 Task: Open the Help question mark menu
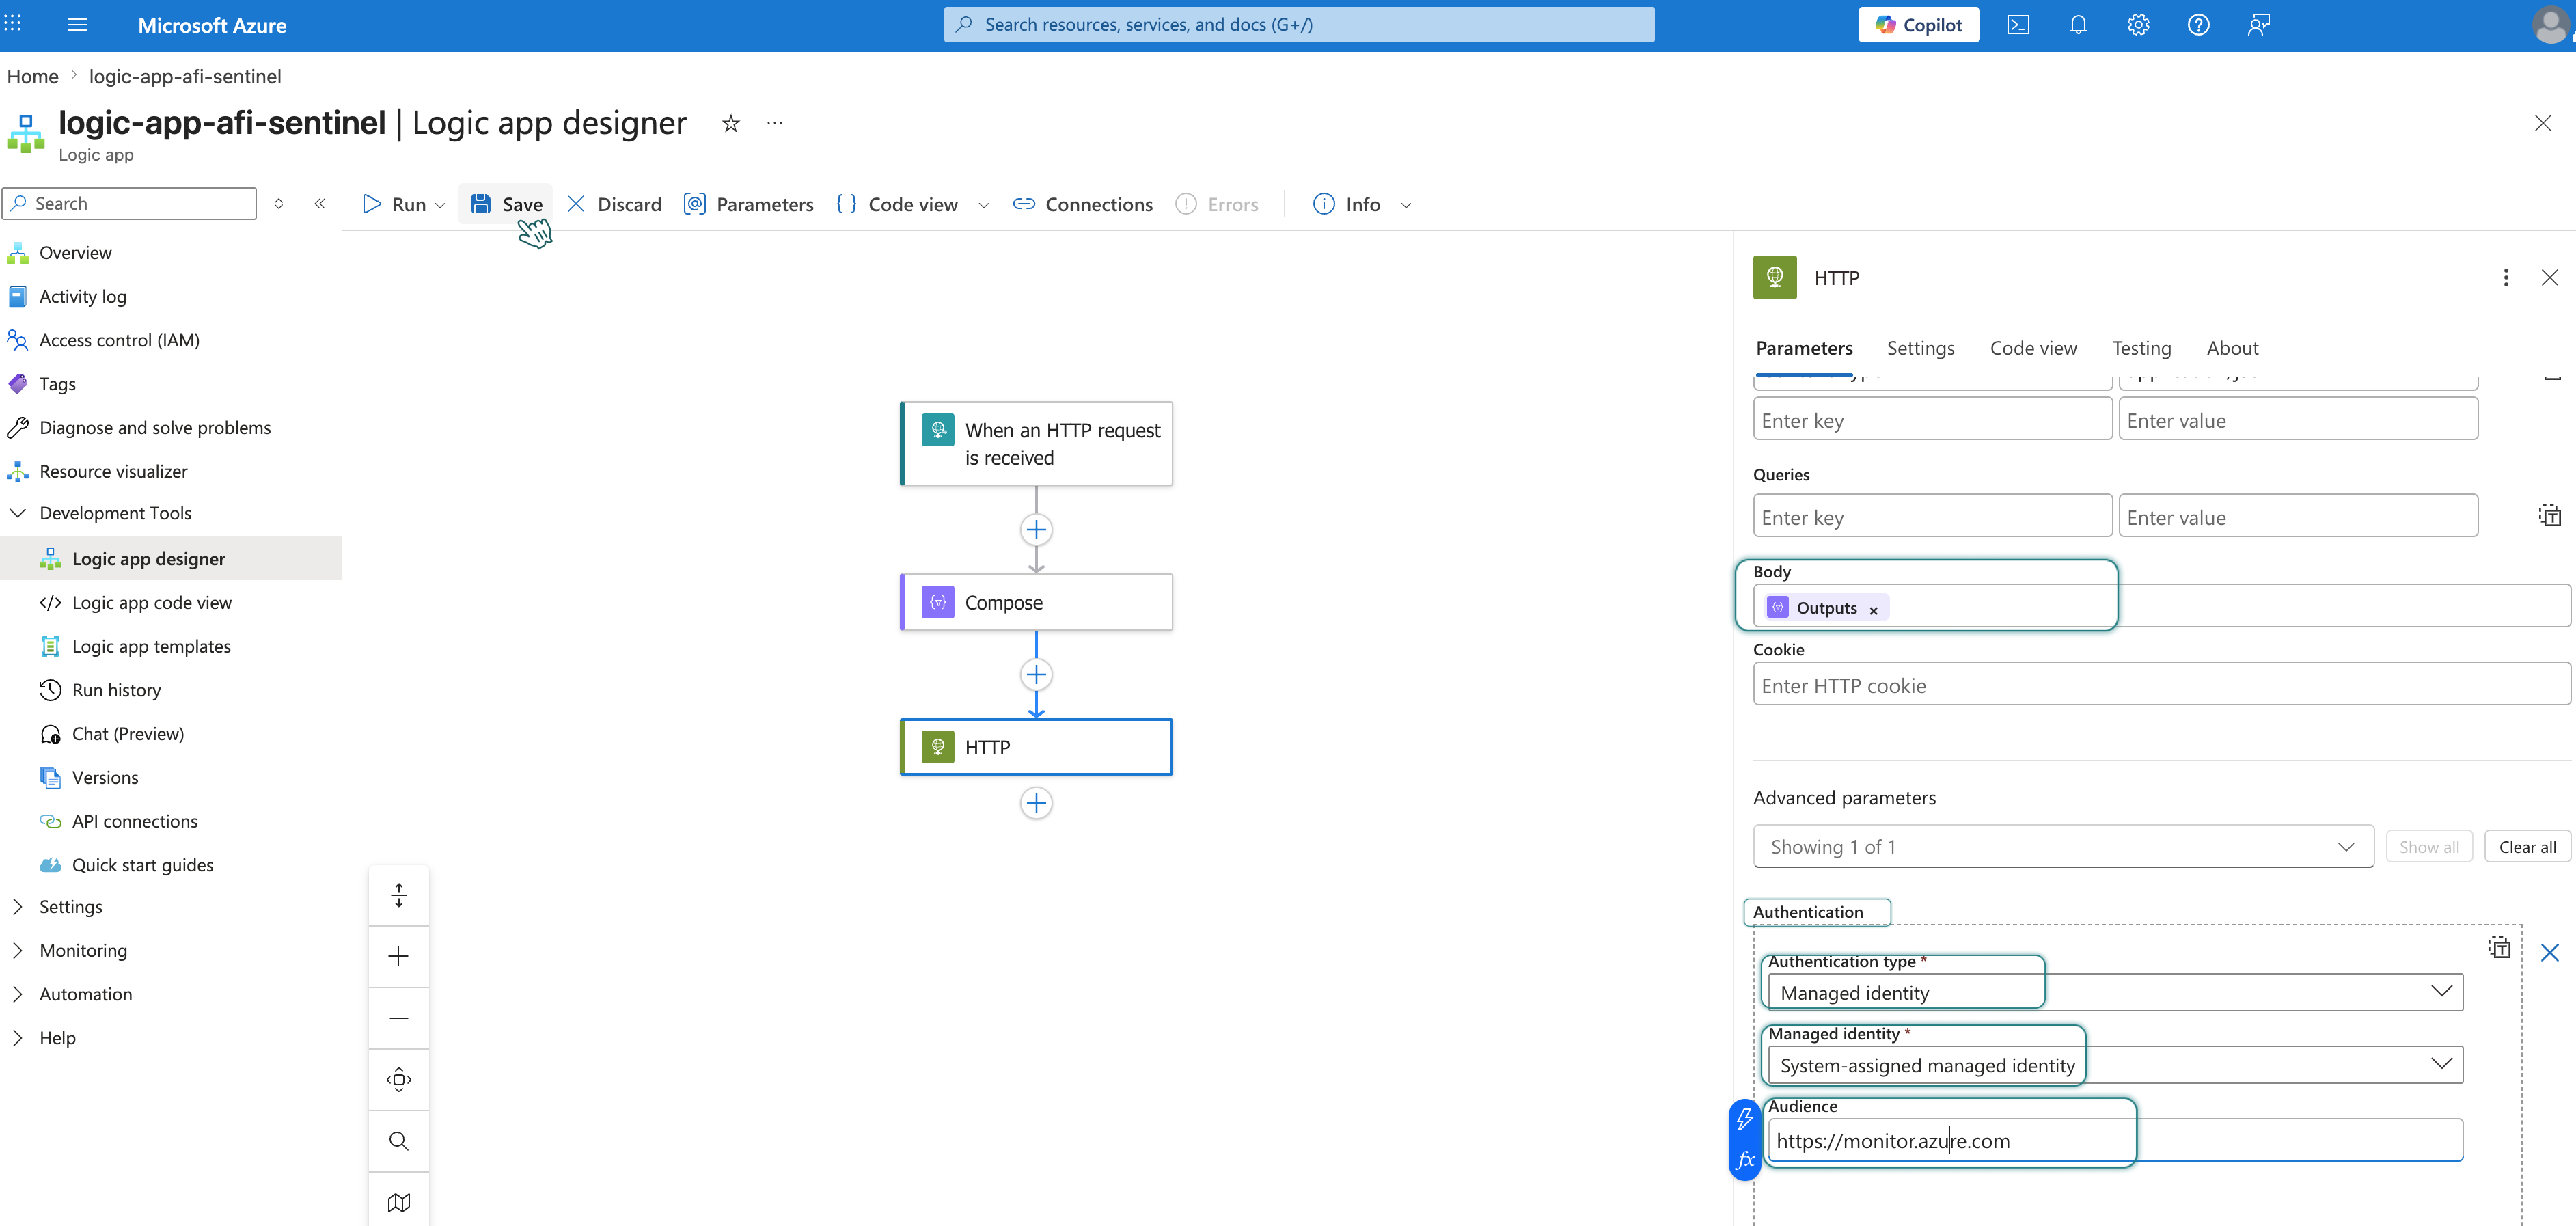[2198, 25]
